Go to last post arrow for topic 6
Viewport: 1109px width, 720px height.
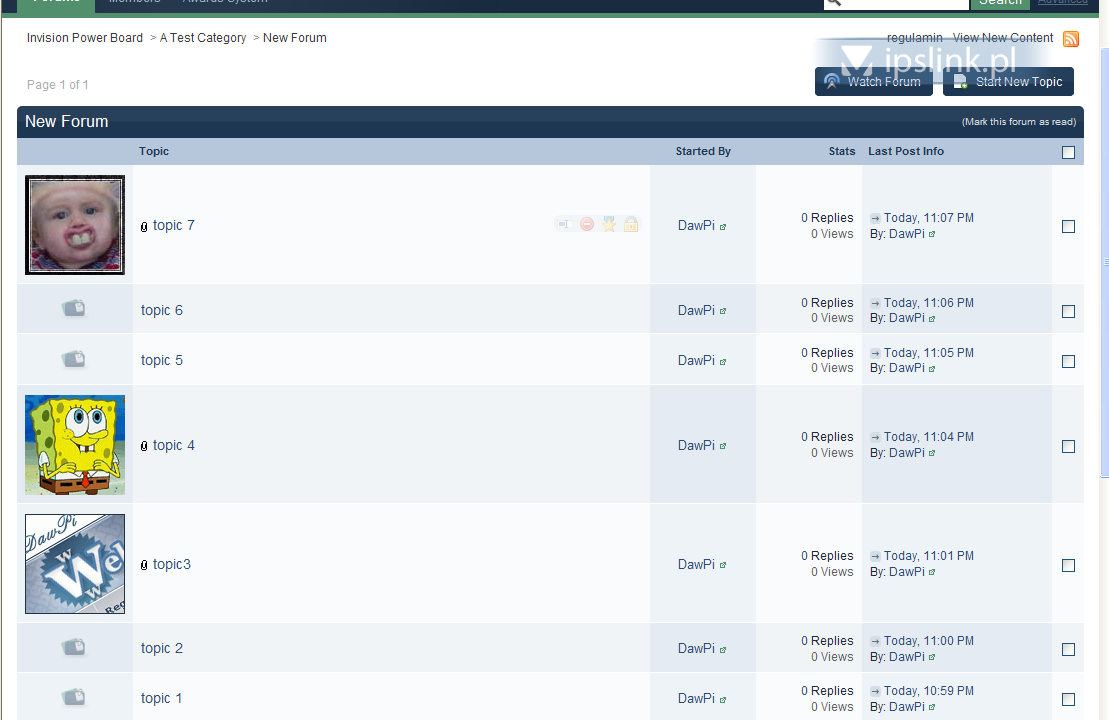point(875,303)
